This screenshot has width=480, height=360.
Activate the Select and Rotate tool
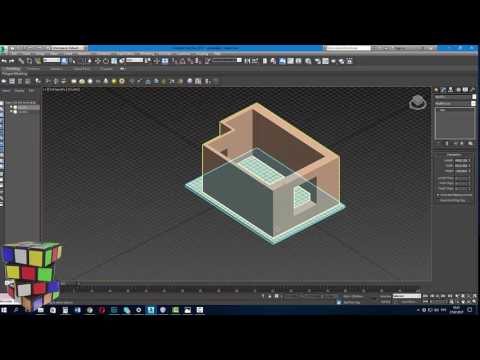point(106,61)
